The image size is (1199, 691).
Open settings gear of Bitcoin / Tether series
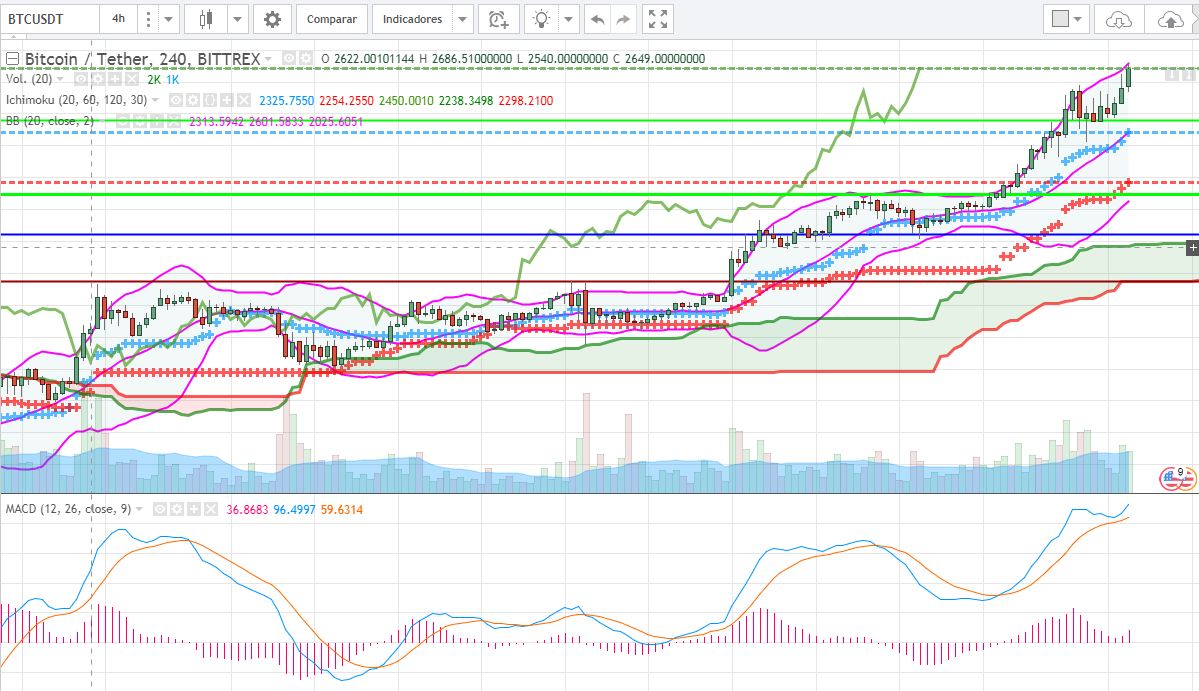(x=305, y=58)
